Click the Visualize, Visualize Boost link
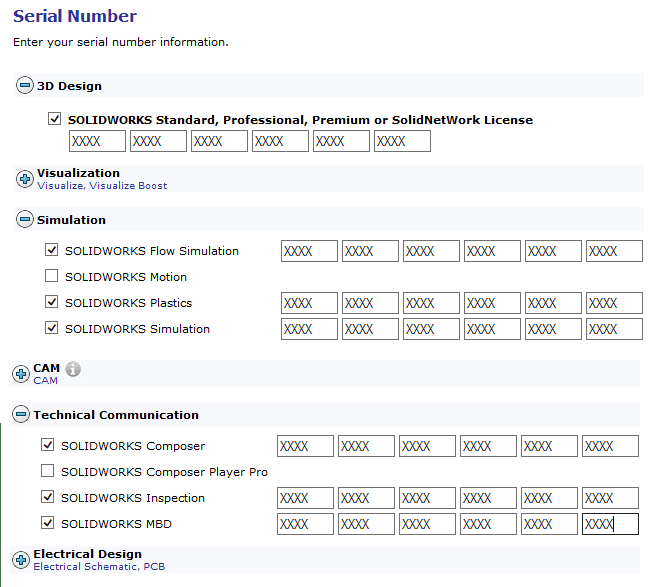 pos(102,186)
